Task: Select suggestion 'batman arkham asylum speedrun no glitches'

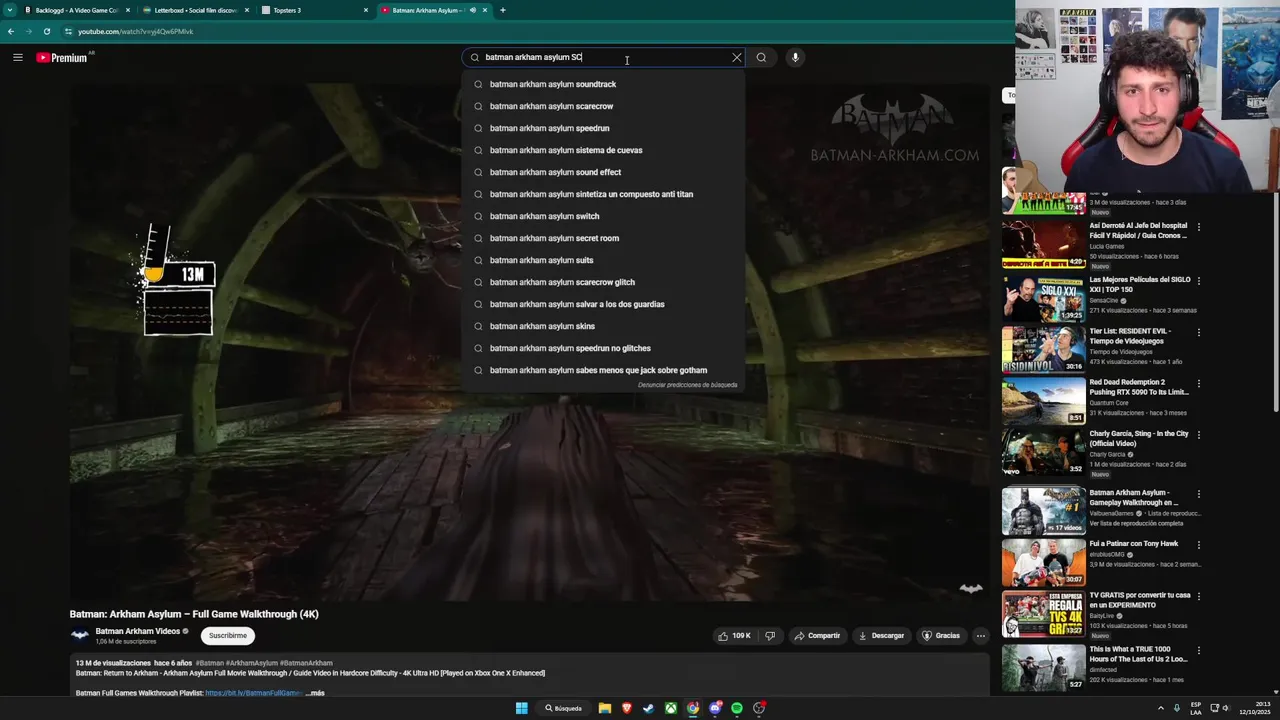Action: (604, 348)
